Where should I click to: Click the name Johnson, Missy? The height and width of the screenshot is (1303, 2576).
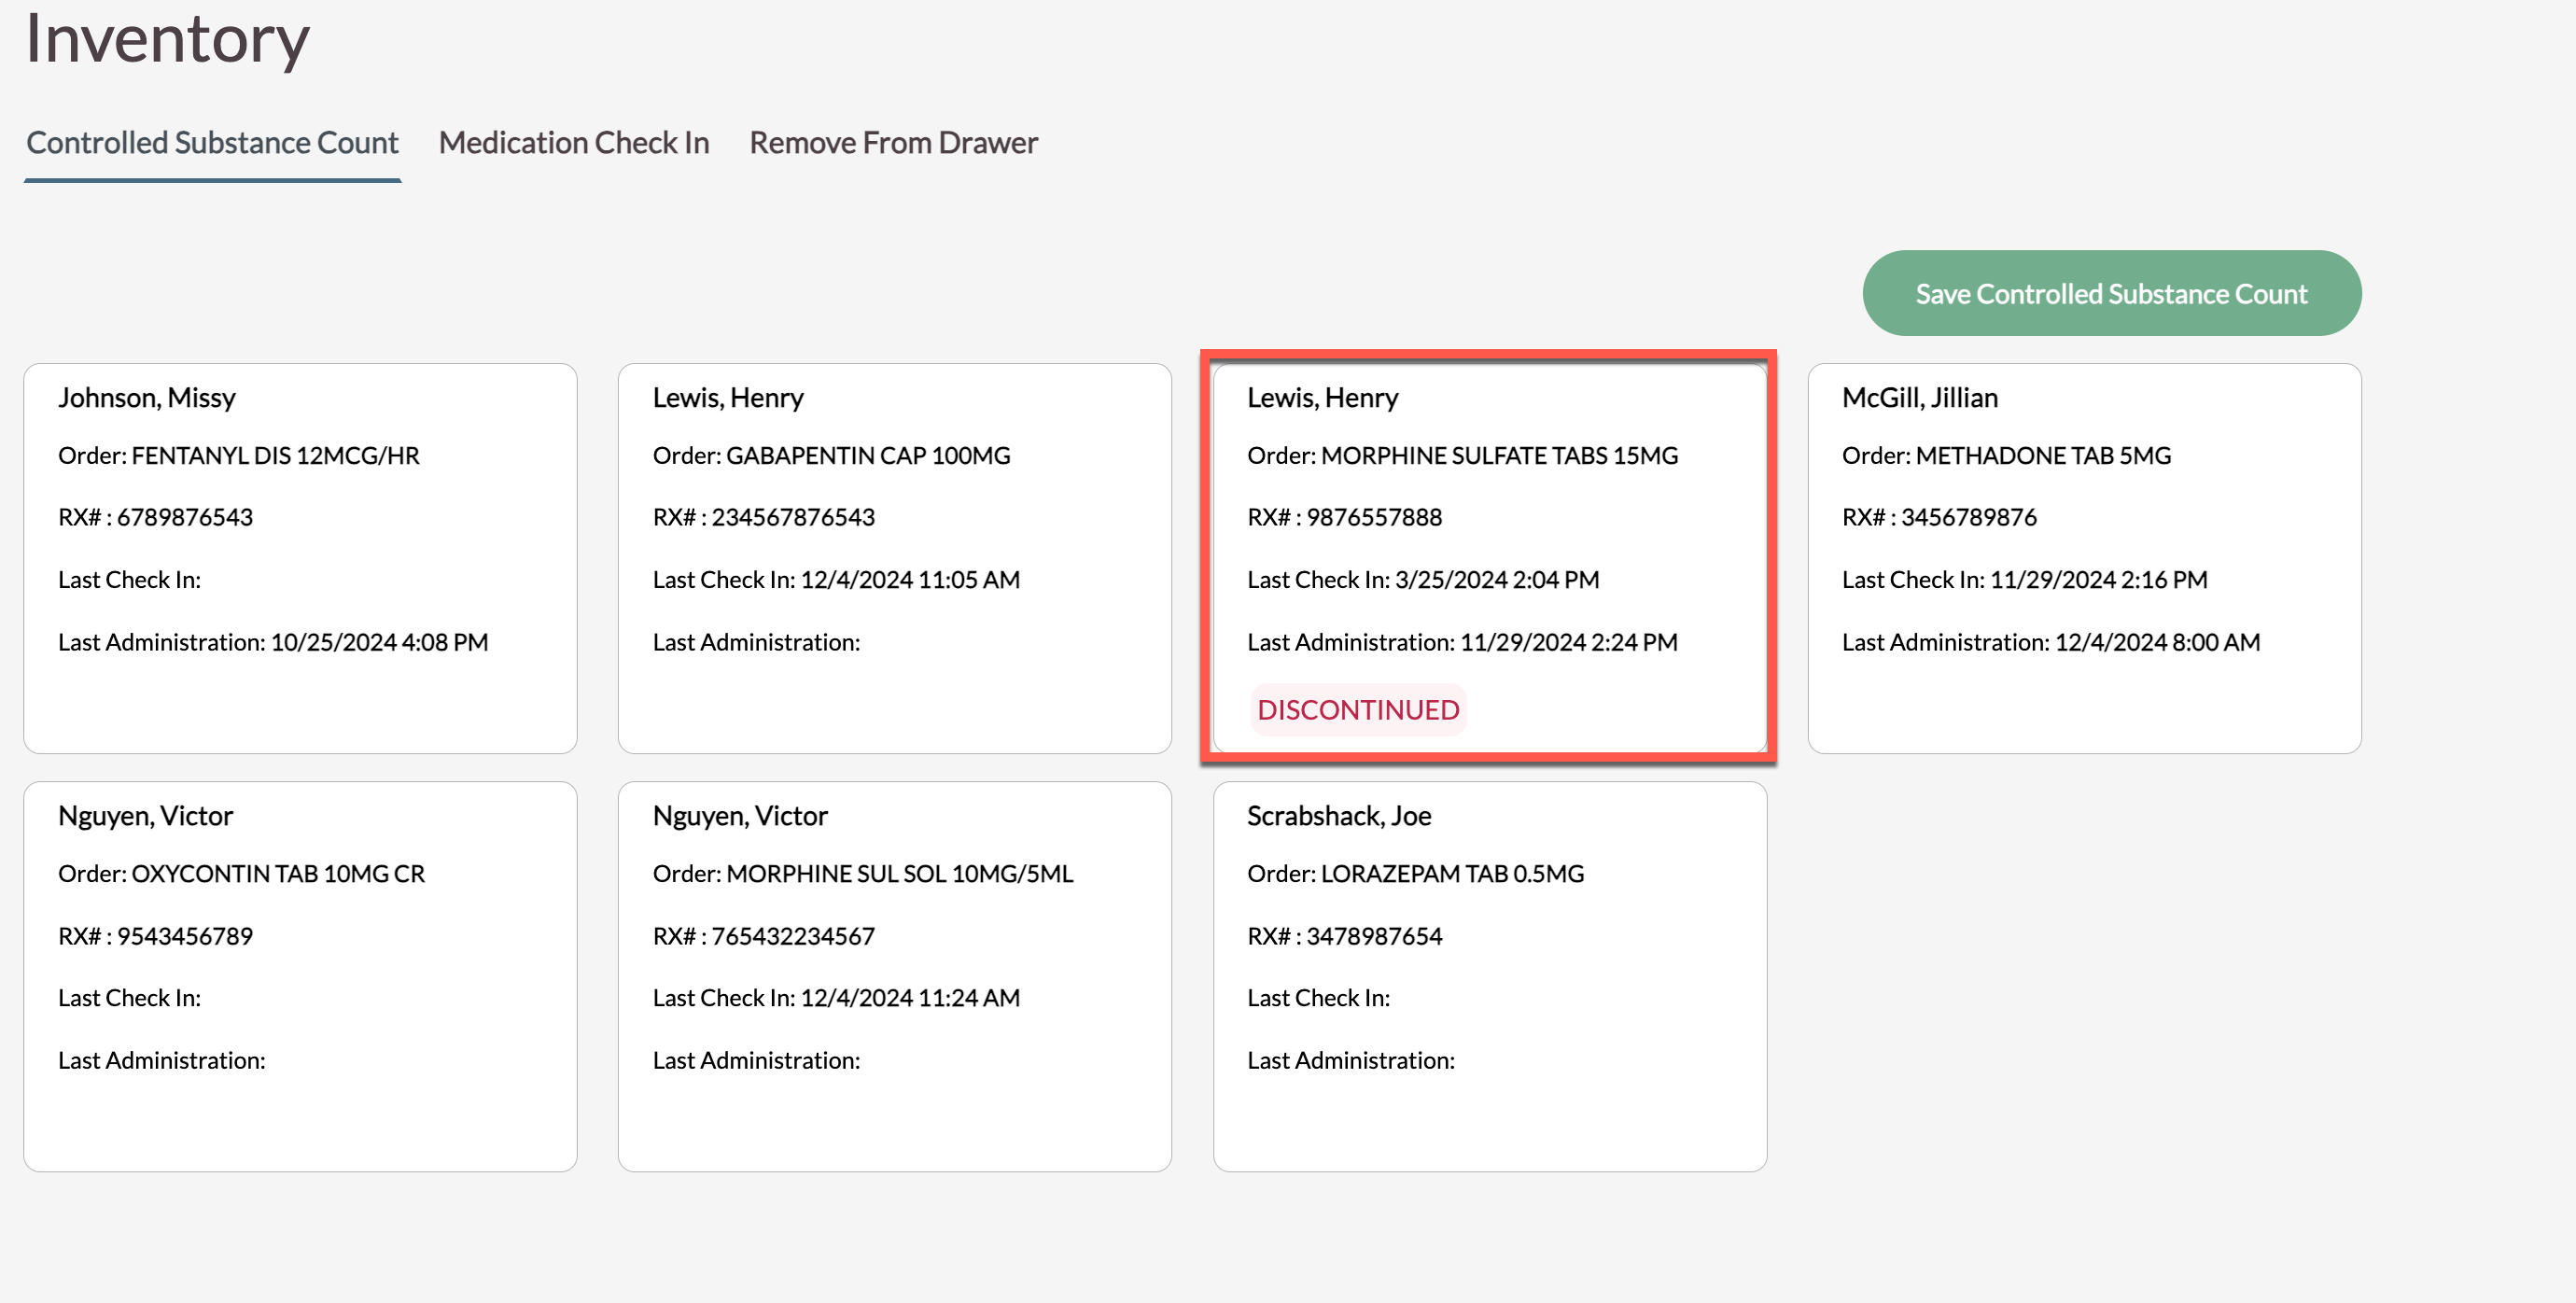pyautogui.click(x=147, y=398)
